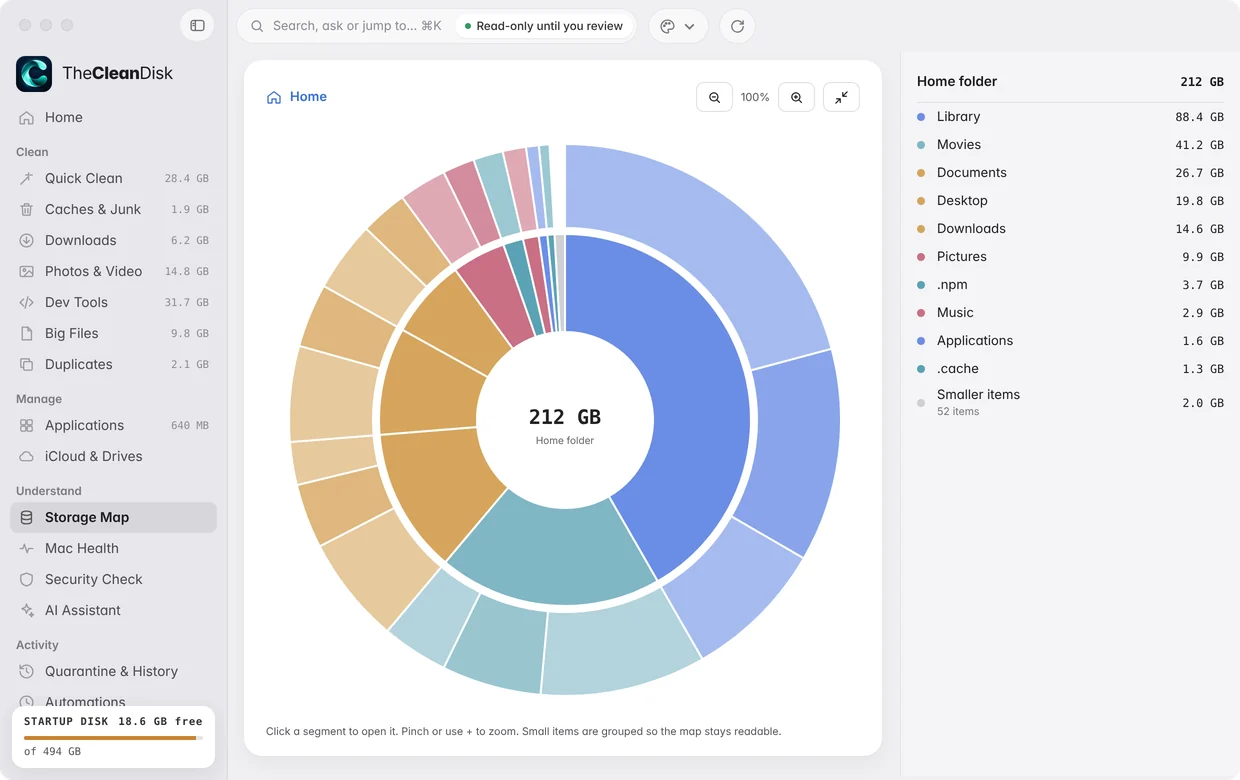This screenshot has width=1240, height=780.
Task: Select Library row in folder list
Action: pos(1070,117)
